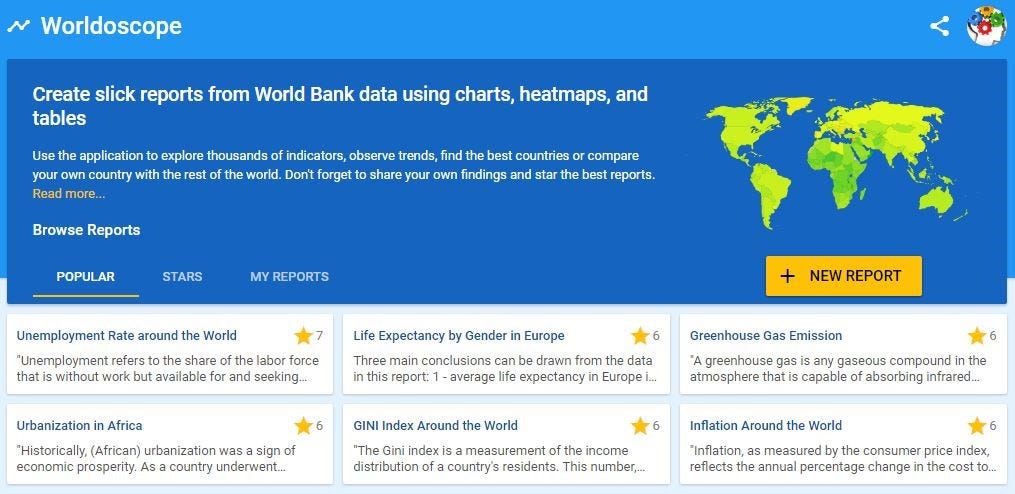Viewport: 1015px width, 494px height.
Task: Open GINI Index Around the World report
Action: [x=436, y=425]
